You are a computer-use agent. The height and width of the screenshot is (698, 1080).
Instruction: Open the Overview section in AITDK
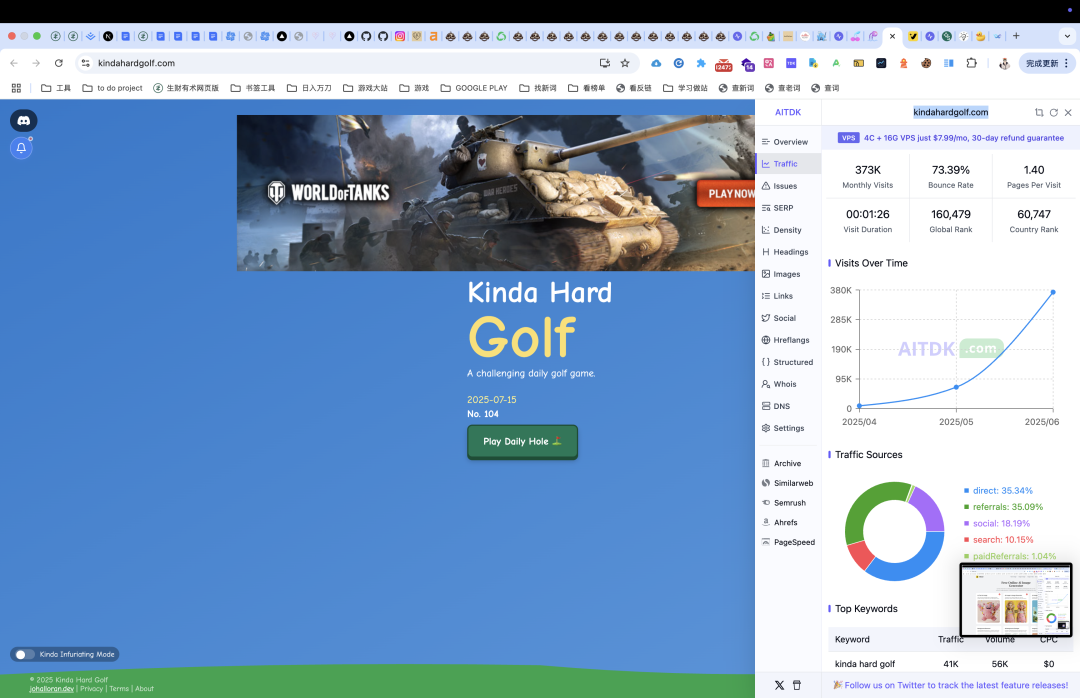click(788, 142)
